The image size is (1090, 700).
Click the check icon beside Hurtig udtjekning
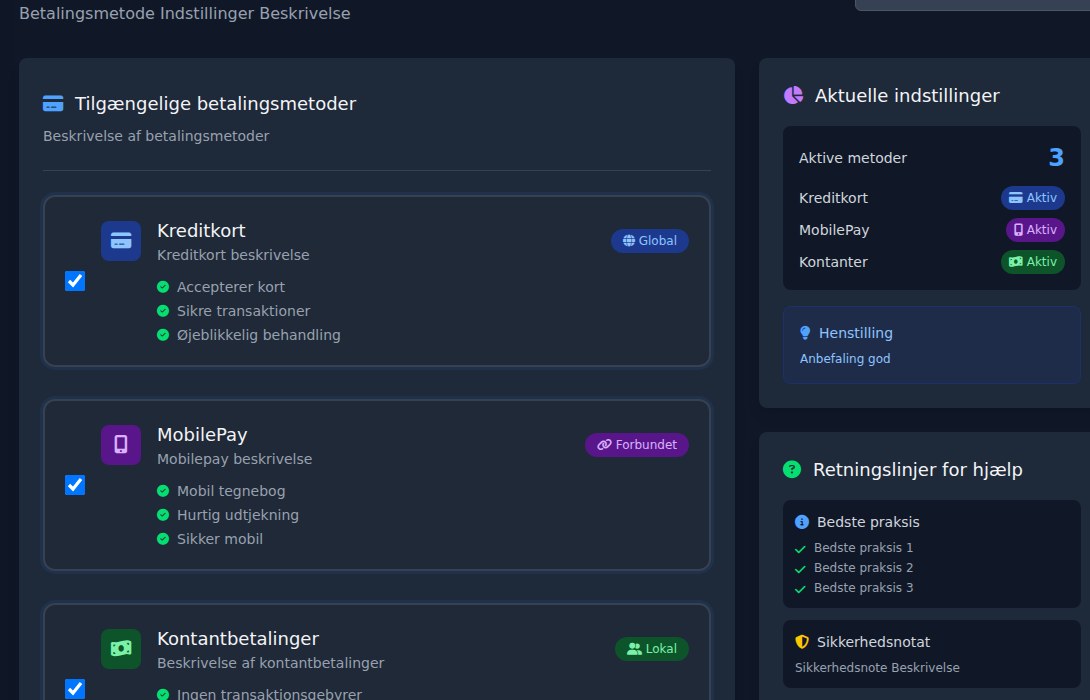pos(163,515)
